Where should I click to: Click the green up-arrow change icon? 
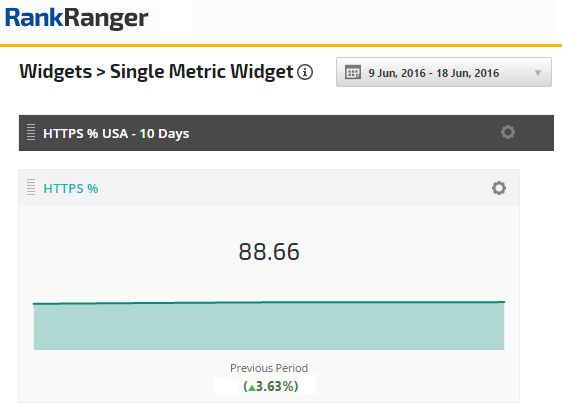[252, 388]
